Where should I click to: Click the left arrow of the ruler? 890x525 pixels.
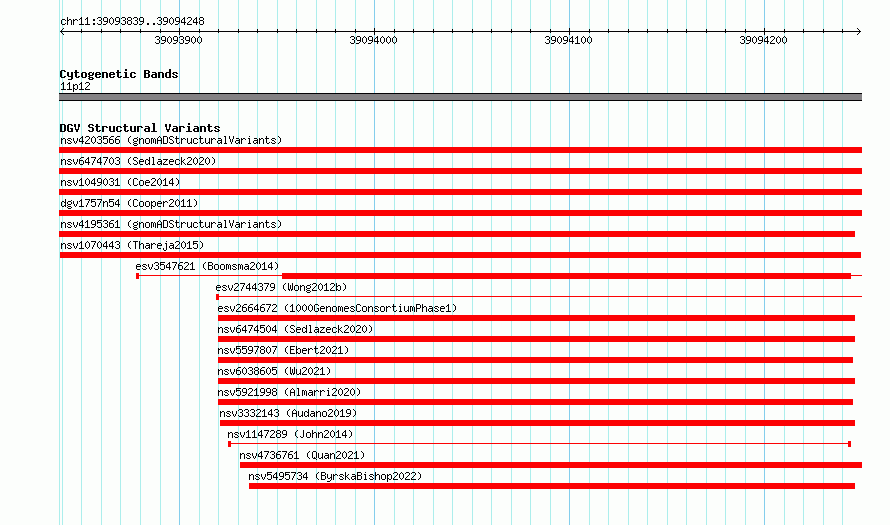(x=62, y=31)
